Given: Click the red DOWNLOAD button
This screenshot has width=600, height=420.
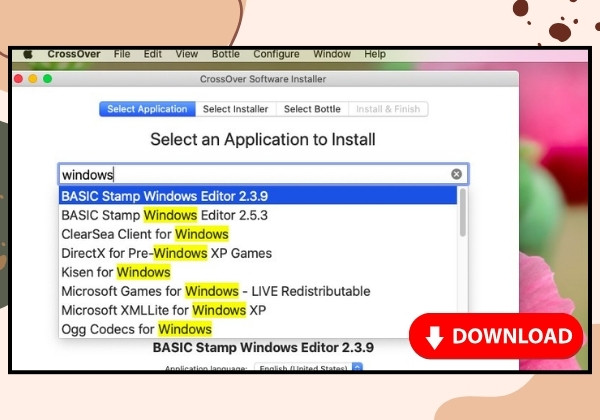Looking at the screenshot, I should [x=496, y=336].
